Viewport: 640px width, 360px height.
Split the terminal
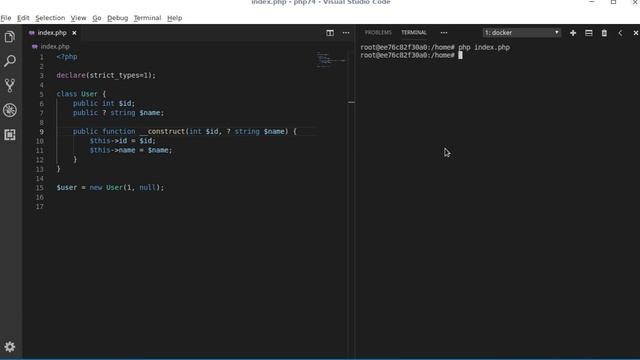[x=589, y=33]
